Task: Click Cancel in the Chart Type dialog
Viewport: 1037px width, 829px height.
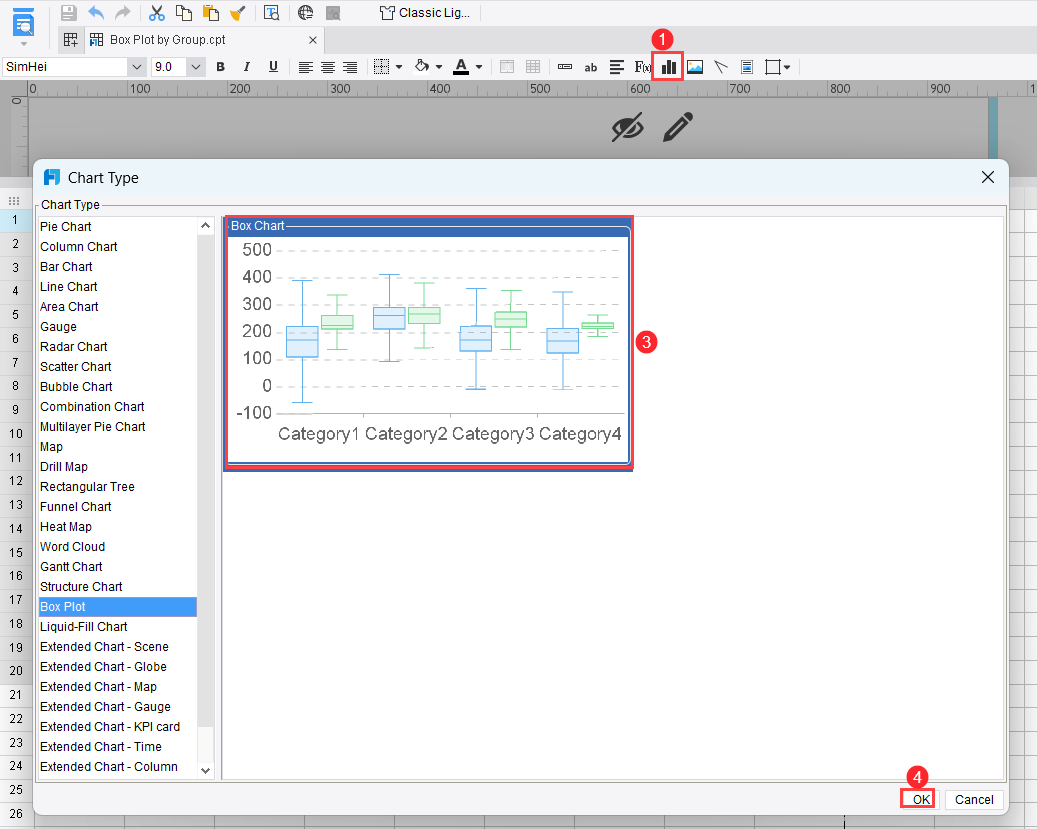Action: (974, 799)
